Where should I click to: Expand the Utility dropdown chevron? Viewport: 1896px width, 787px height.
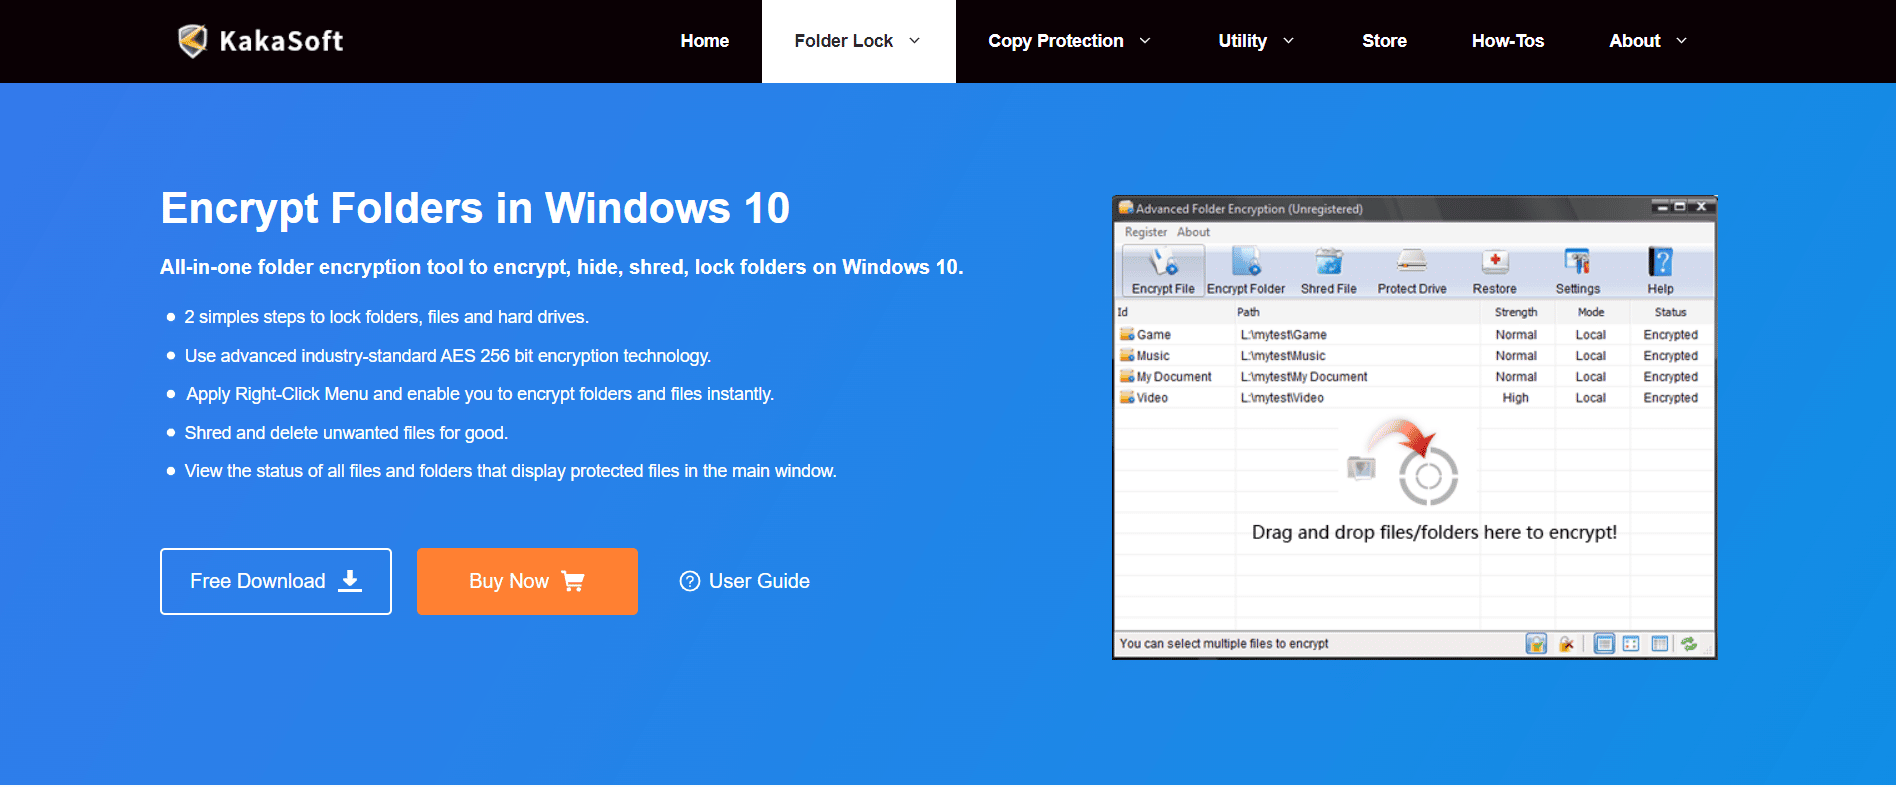1288,41
